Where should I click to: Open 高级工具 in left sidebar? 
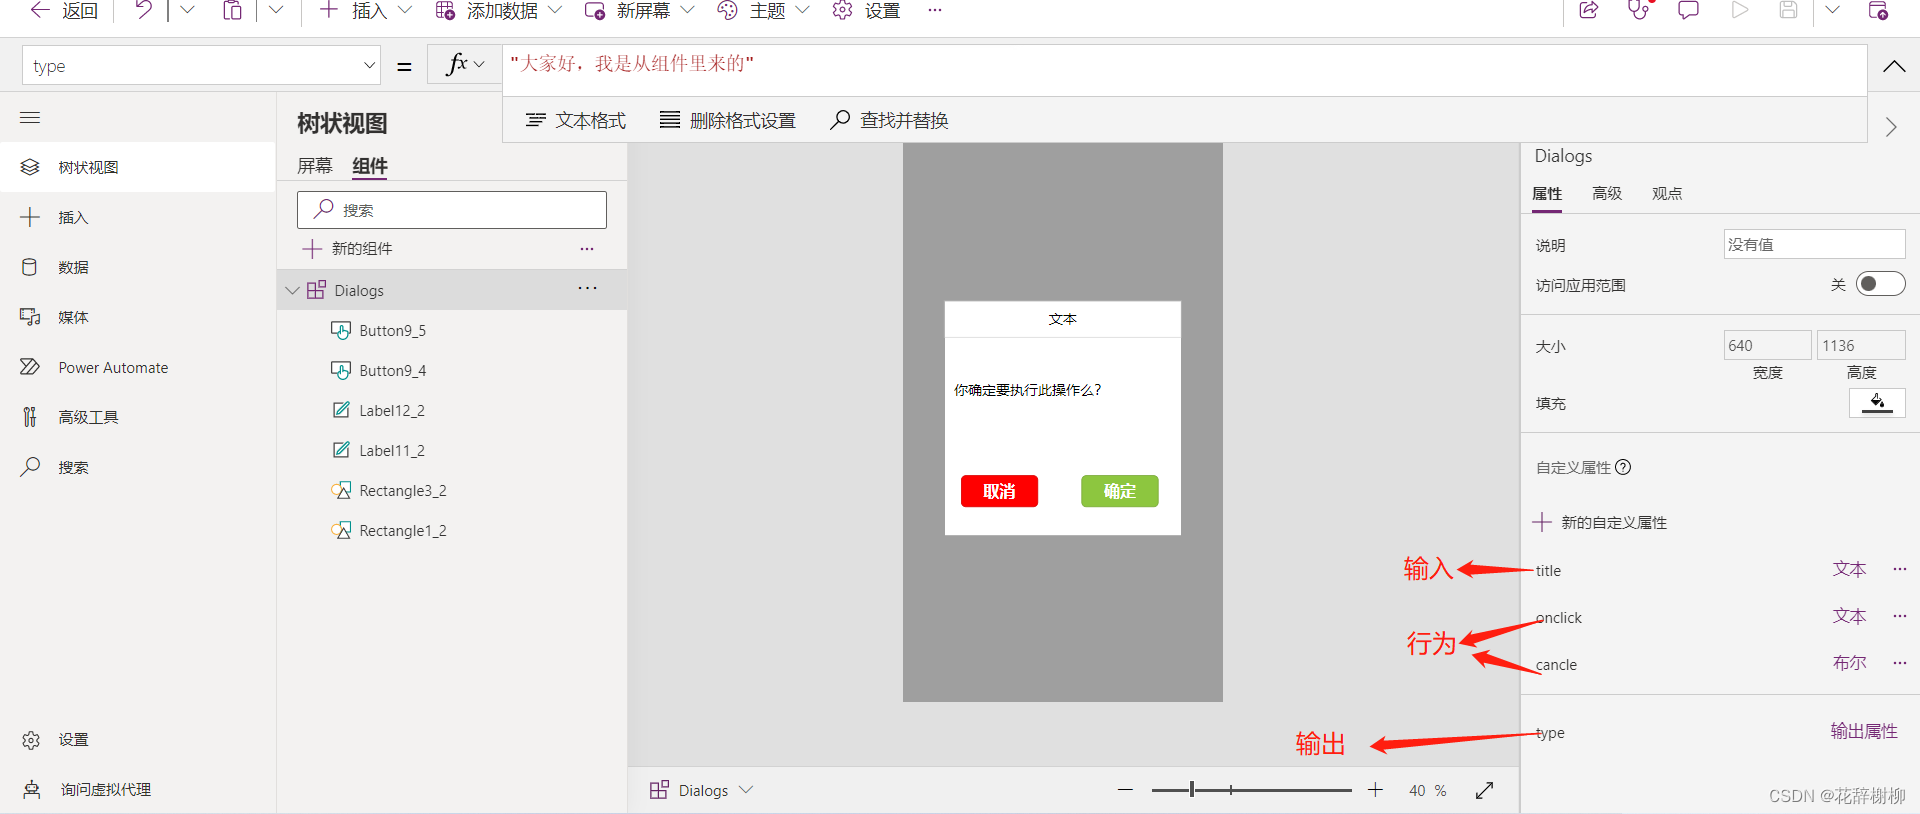tap(138, 417)
